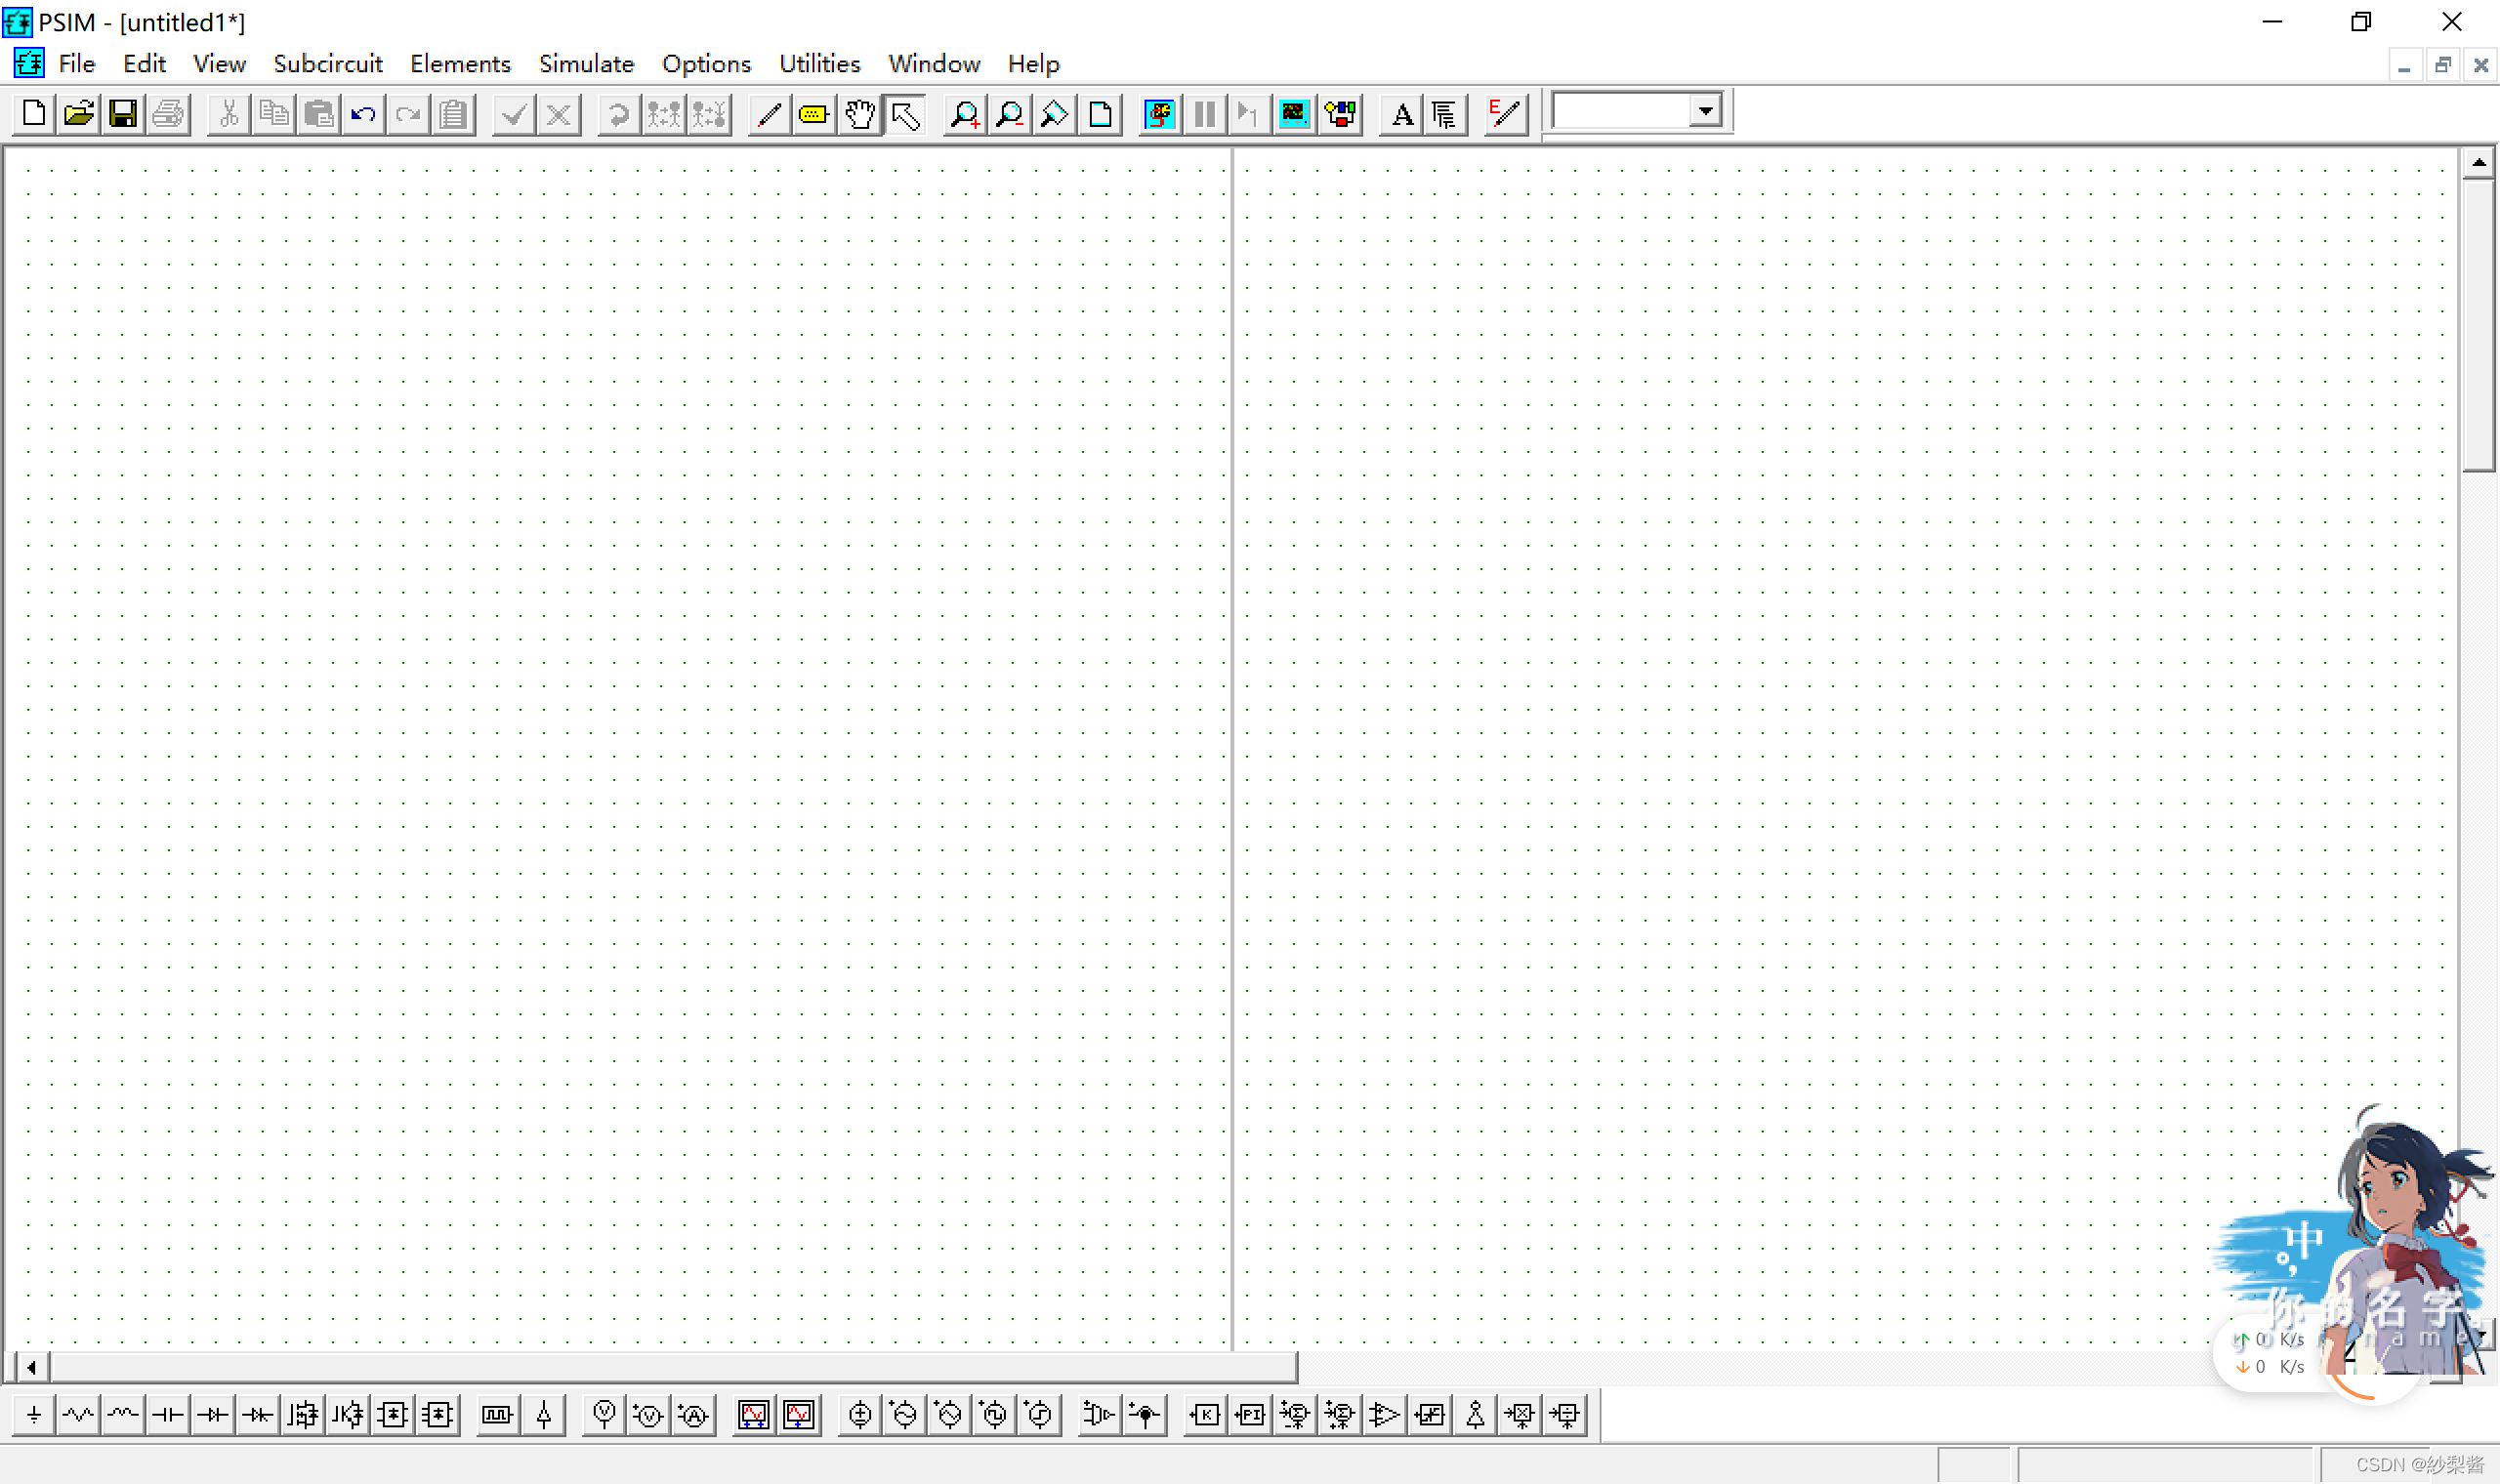Click the Save file button

123,114
